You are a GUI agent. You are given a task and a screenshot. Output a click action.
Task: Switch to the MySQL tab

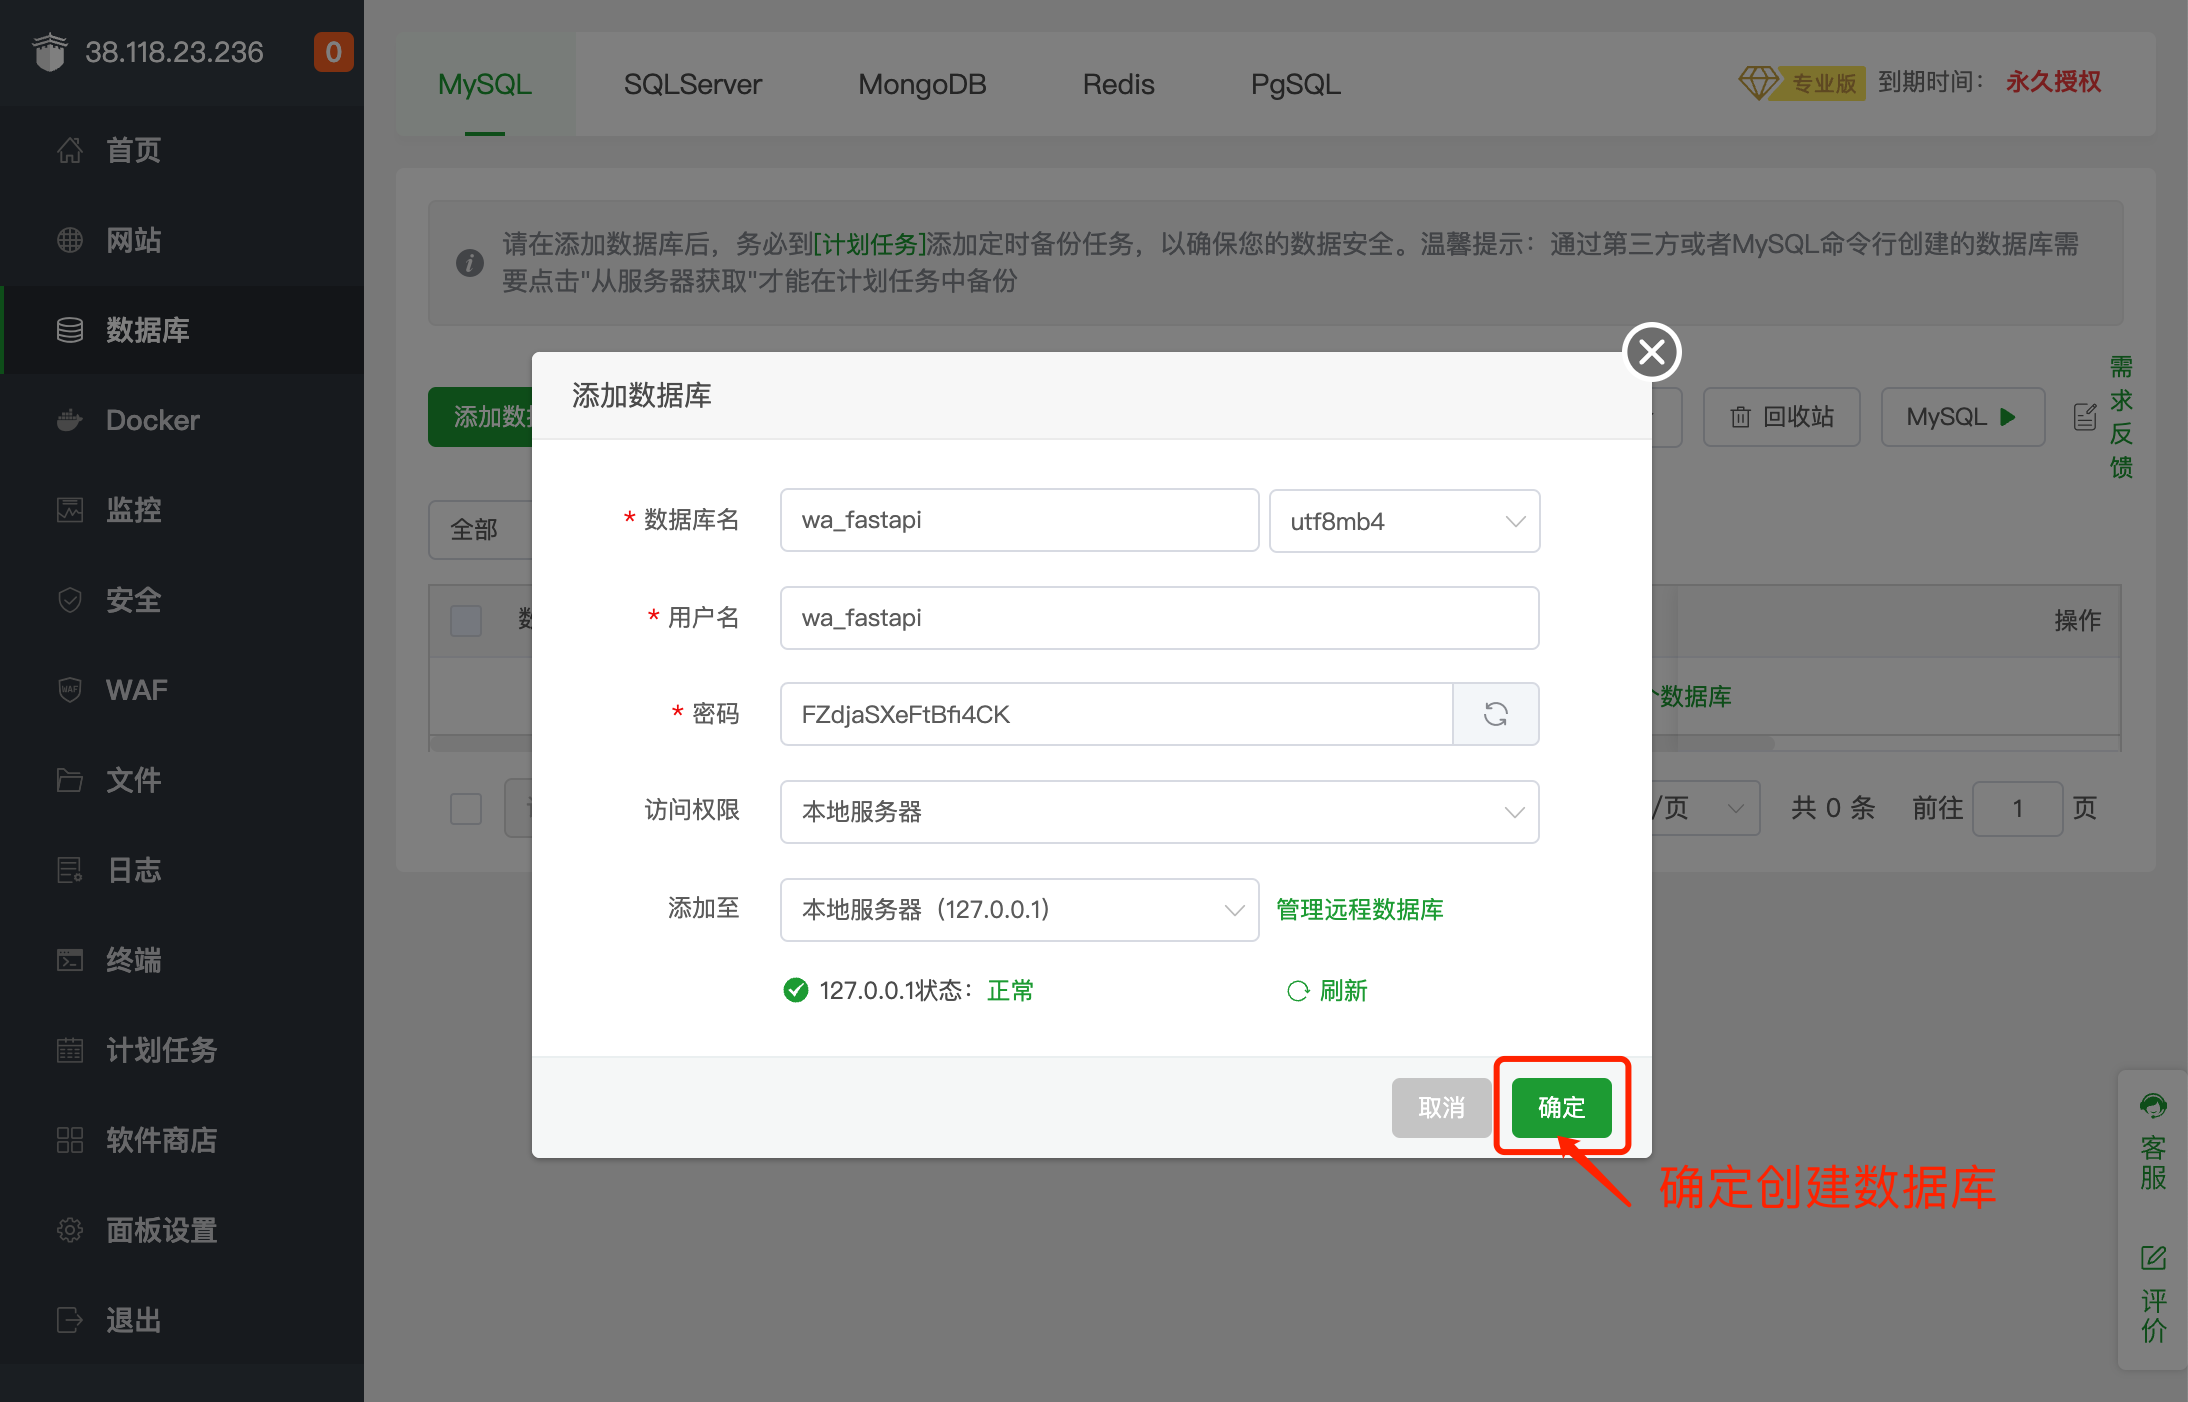point(485,84)
